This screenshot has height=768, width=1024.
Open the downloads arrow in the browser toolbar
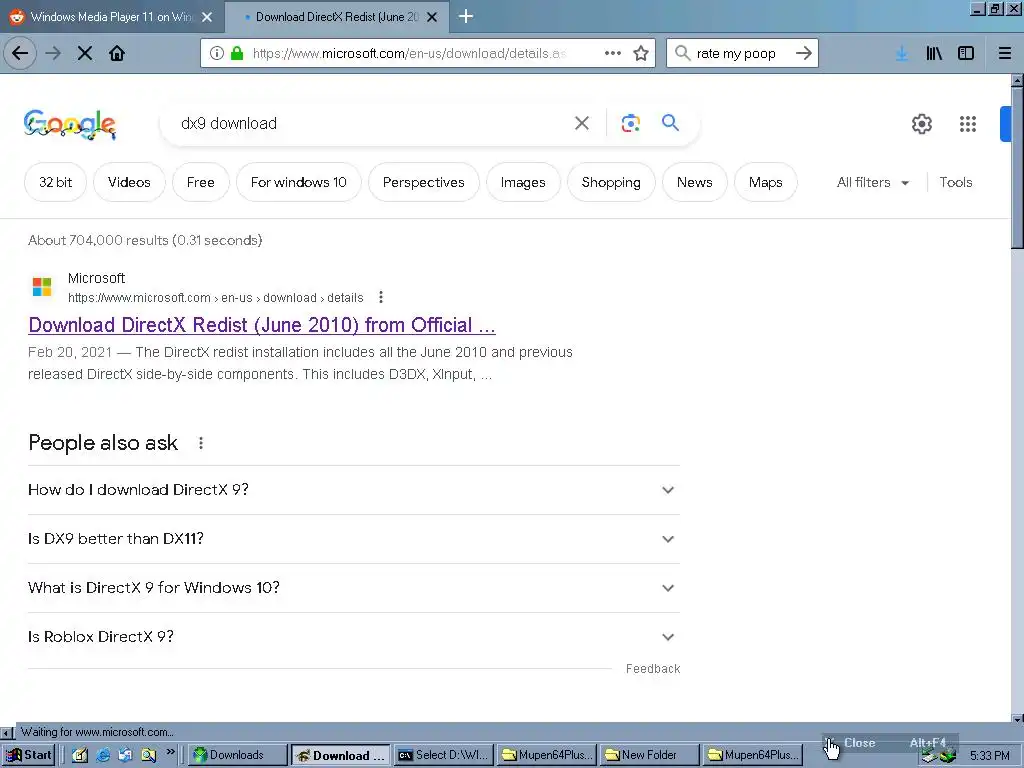(902, 54)
